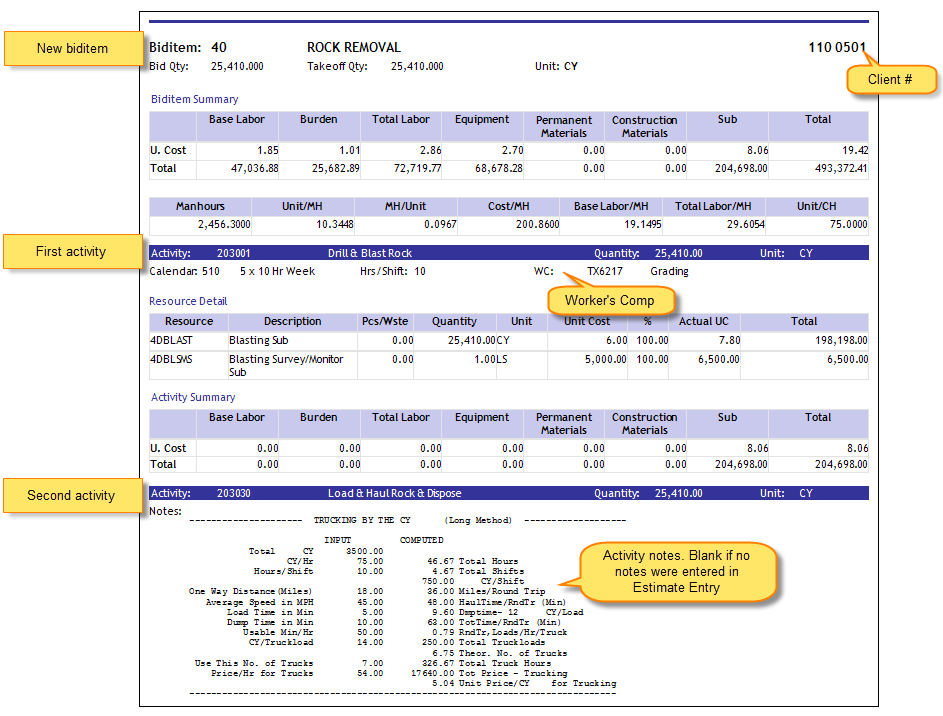This screenshot has height=716, width=943.
Task: Click the Equipment column header
Action: 483,118
